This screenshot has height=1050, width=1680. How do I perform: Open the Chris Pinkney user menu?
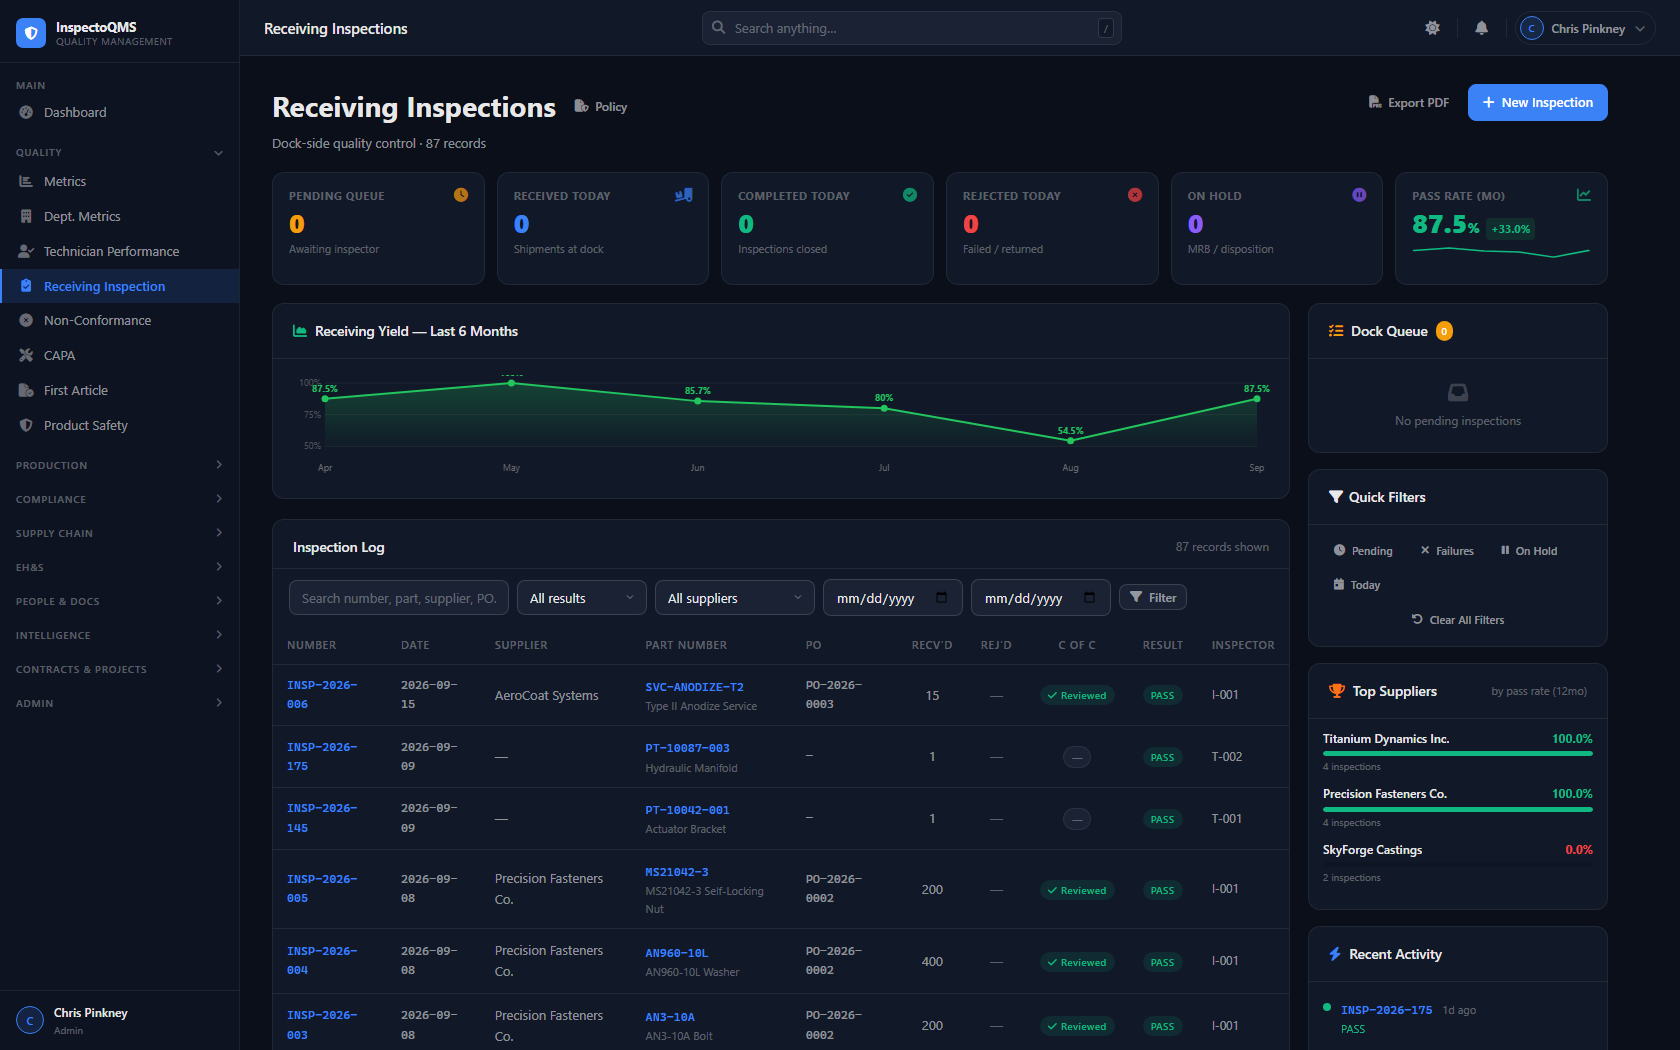[1584, 28]
